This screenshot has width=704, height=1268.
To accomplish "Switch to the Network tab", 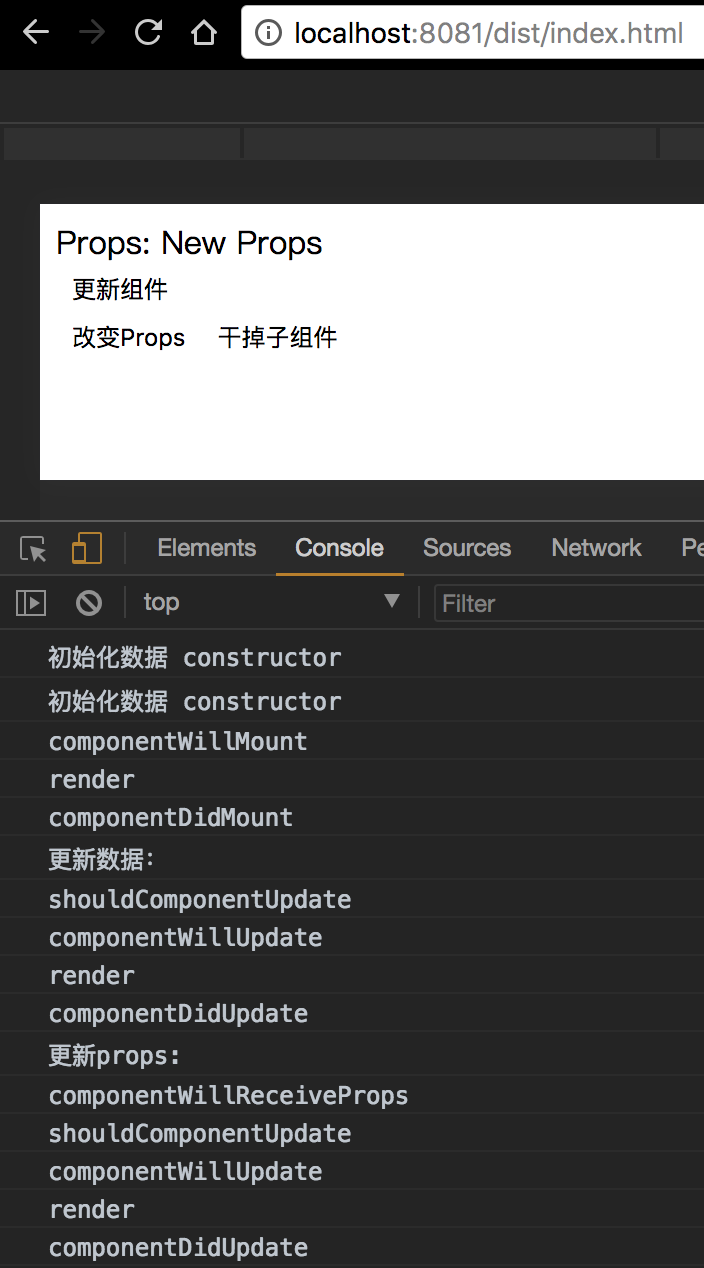I will coord(596,548).
